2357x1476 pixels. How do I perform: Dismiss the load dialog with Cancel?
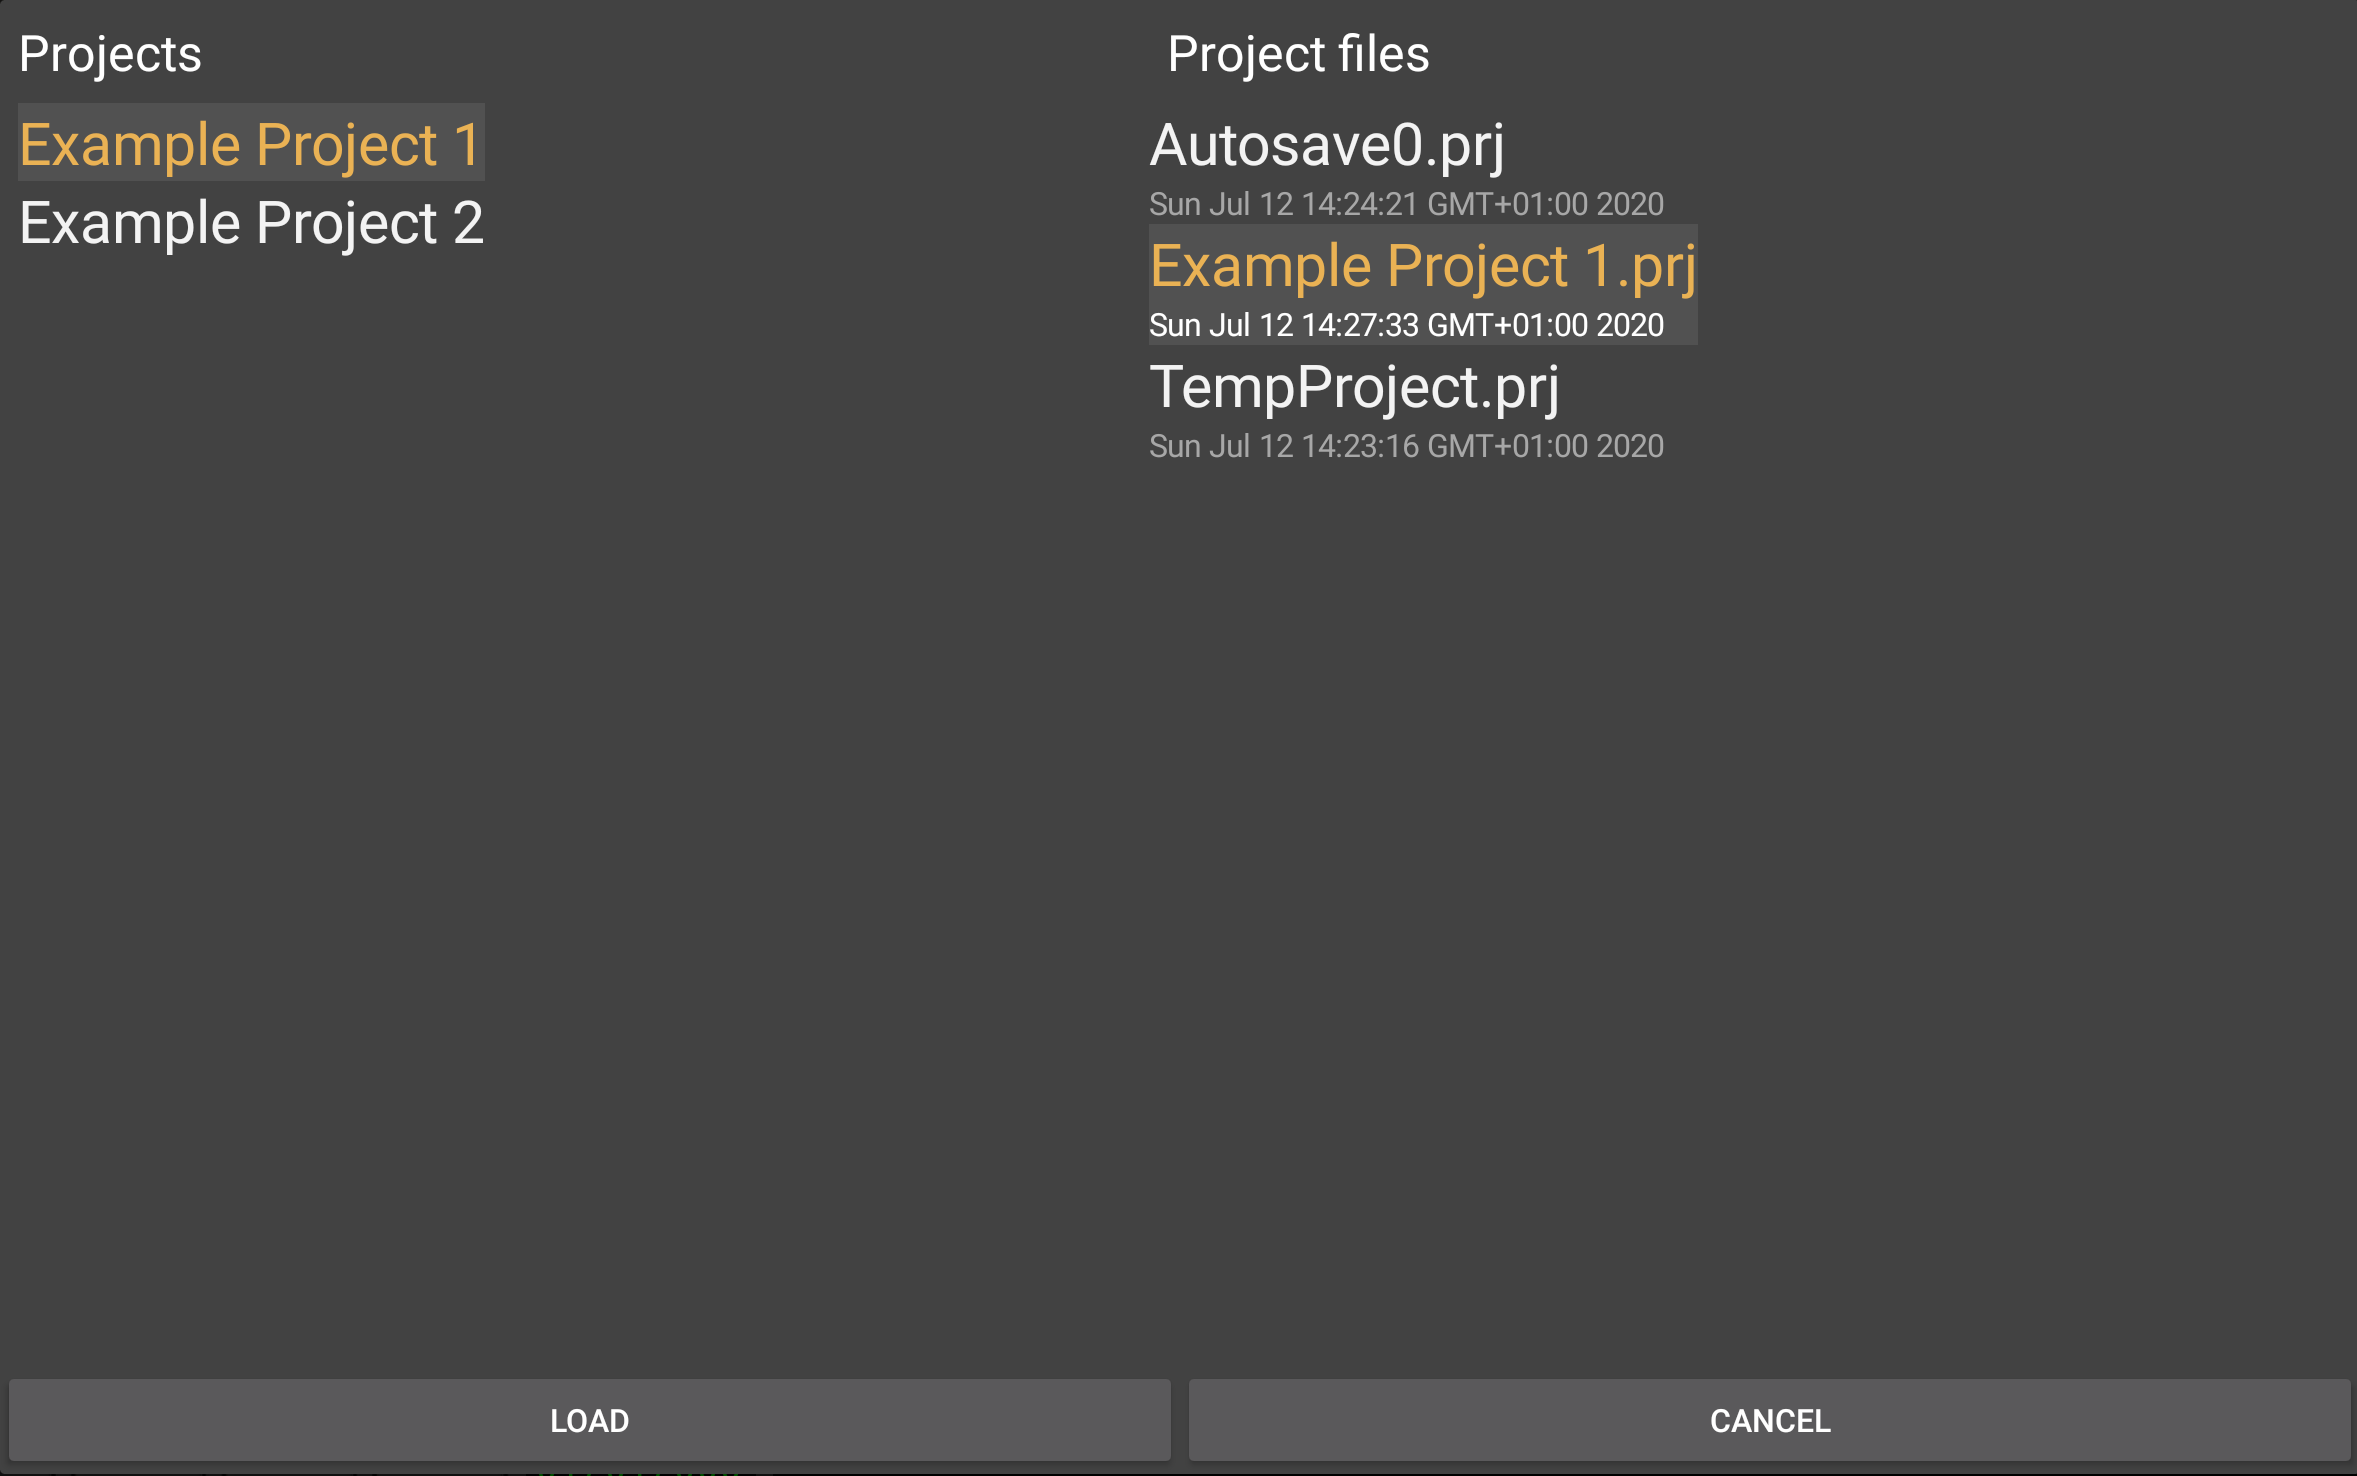click(x=1769, y=1420)
